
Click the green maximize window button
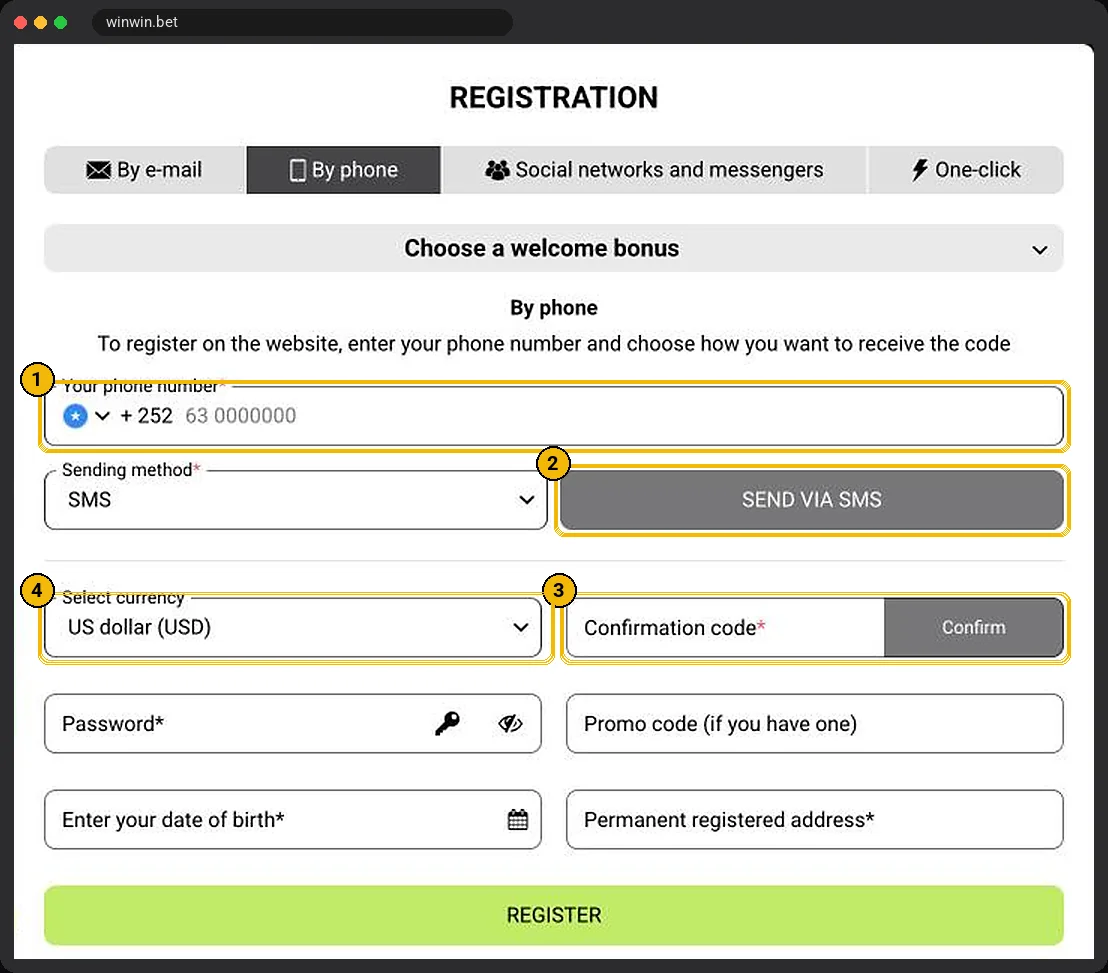point(61,23)
